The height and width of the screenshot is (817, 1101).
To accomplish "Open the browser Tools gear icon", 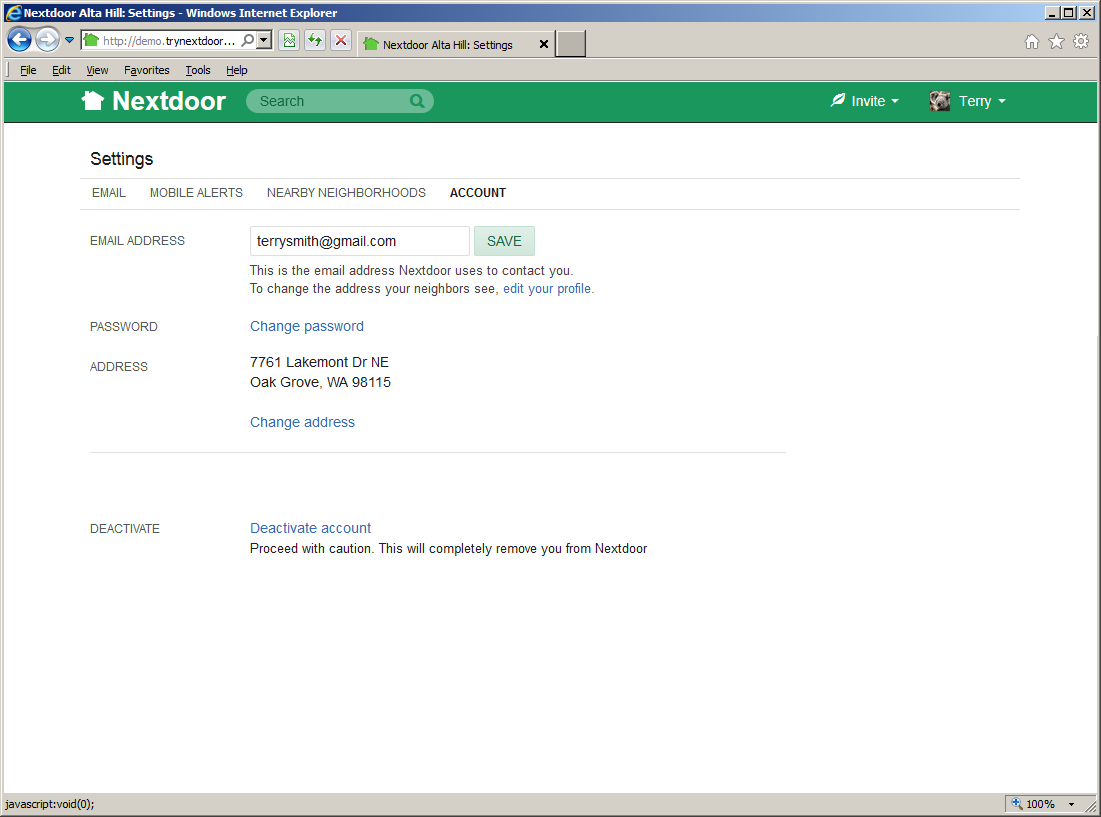I will (1081, 41).
